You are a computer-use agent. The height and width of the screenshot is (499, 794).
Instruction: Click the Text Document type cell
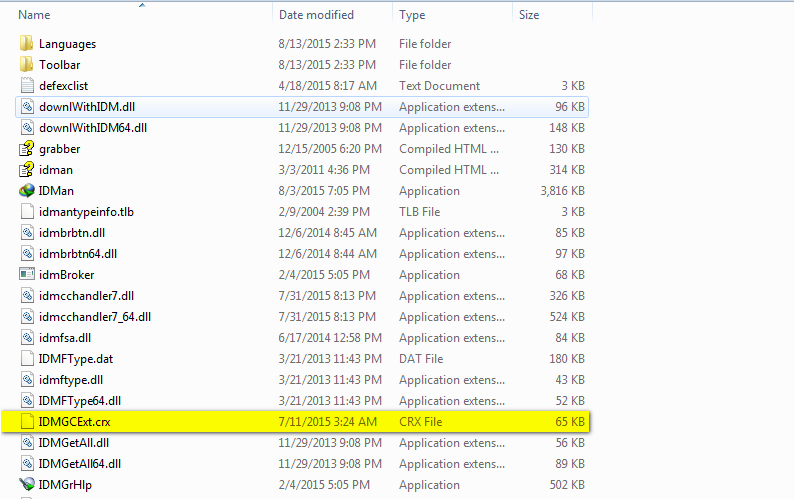[440, 86]
